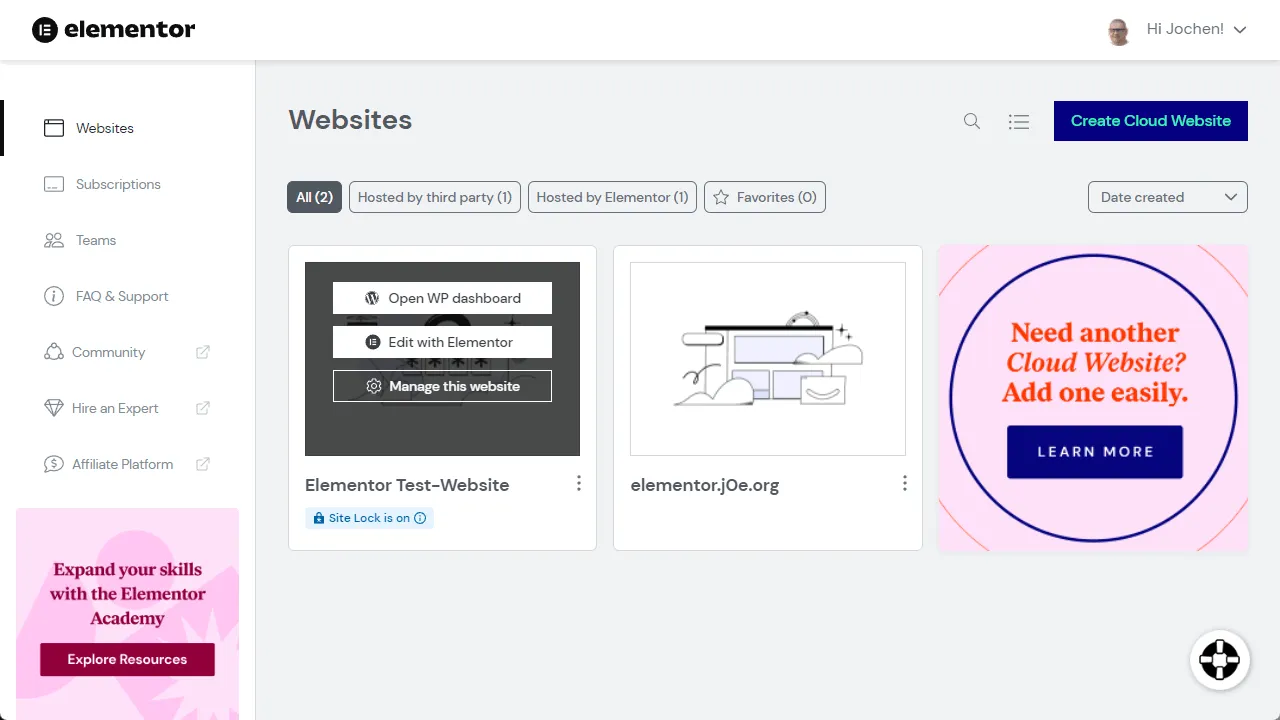Filter by Hosted by third party (1)

coord(435,197)
